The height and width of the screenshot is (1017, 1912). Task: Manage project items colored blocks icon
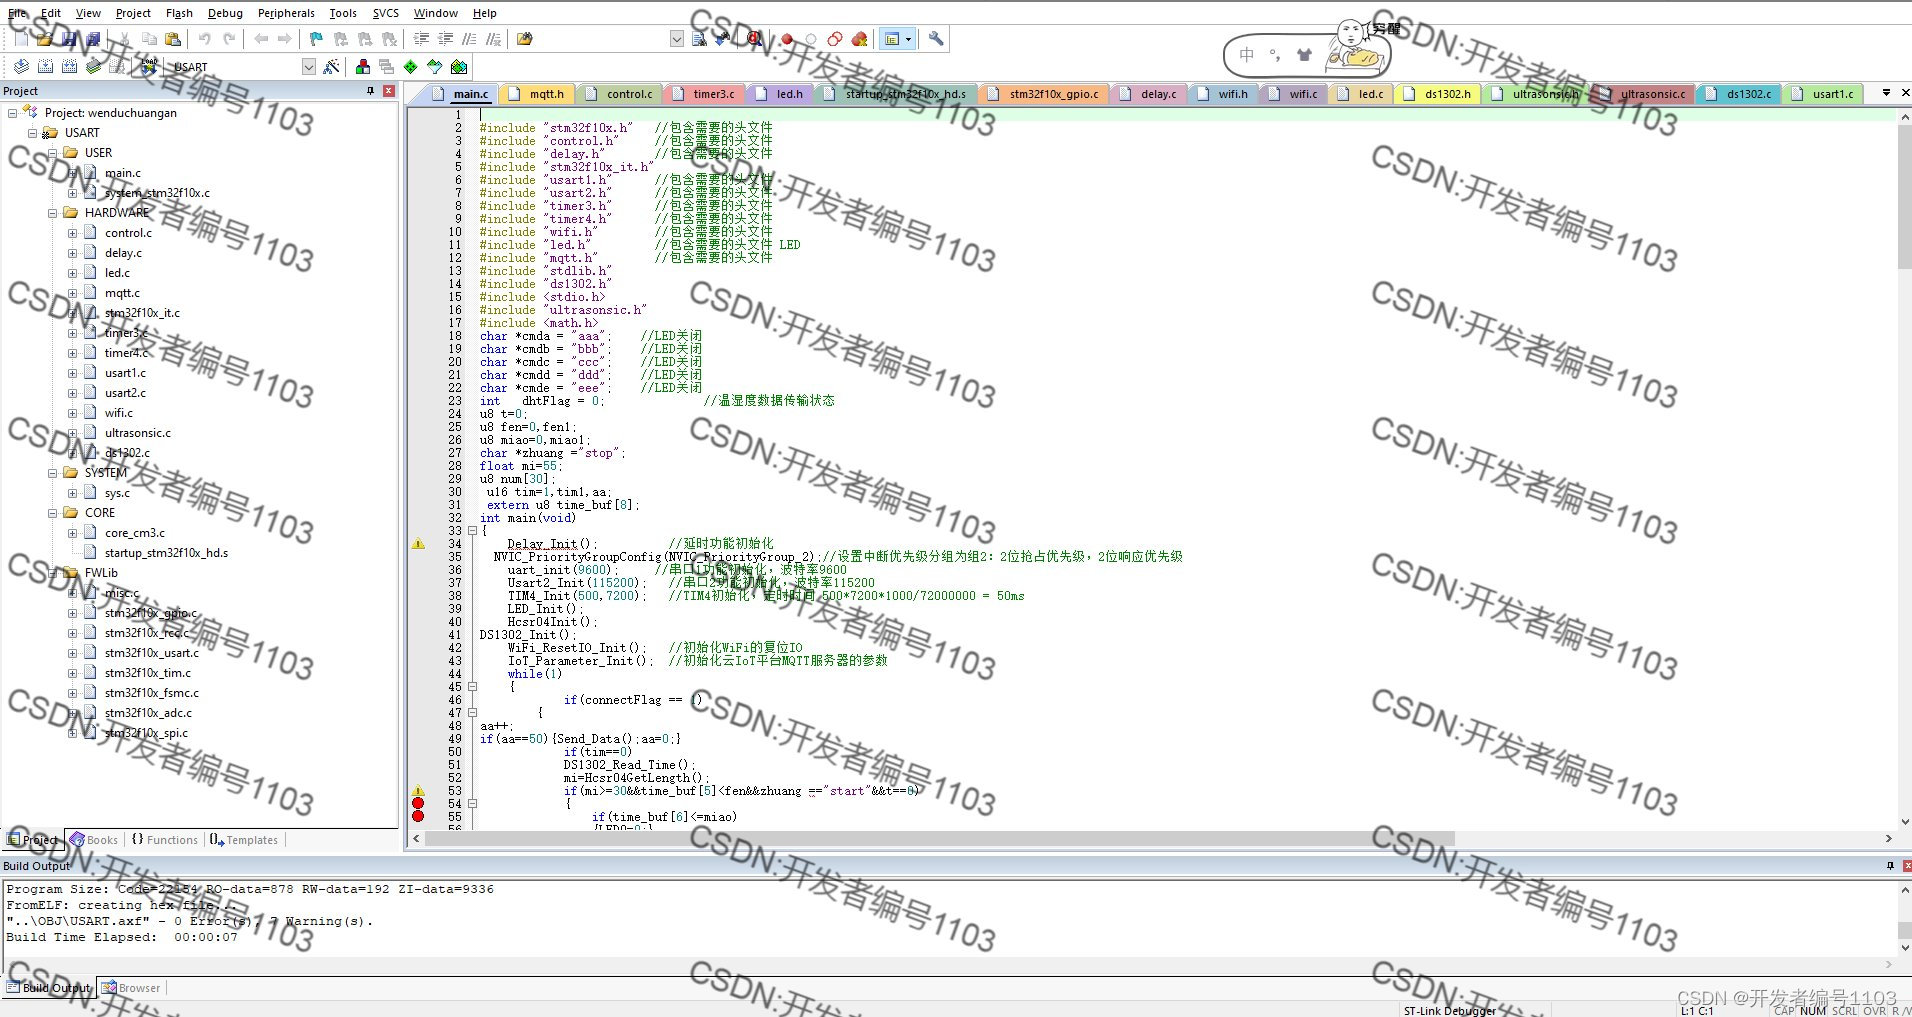point(363,67)
